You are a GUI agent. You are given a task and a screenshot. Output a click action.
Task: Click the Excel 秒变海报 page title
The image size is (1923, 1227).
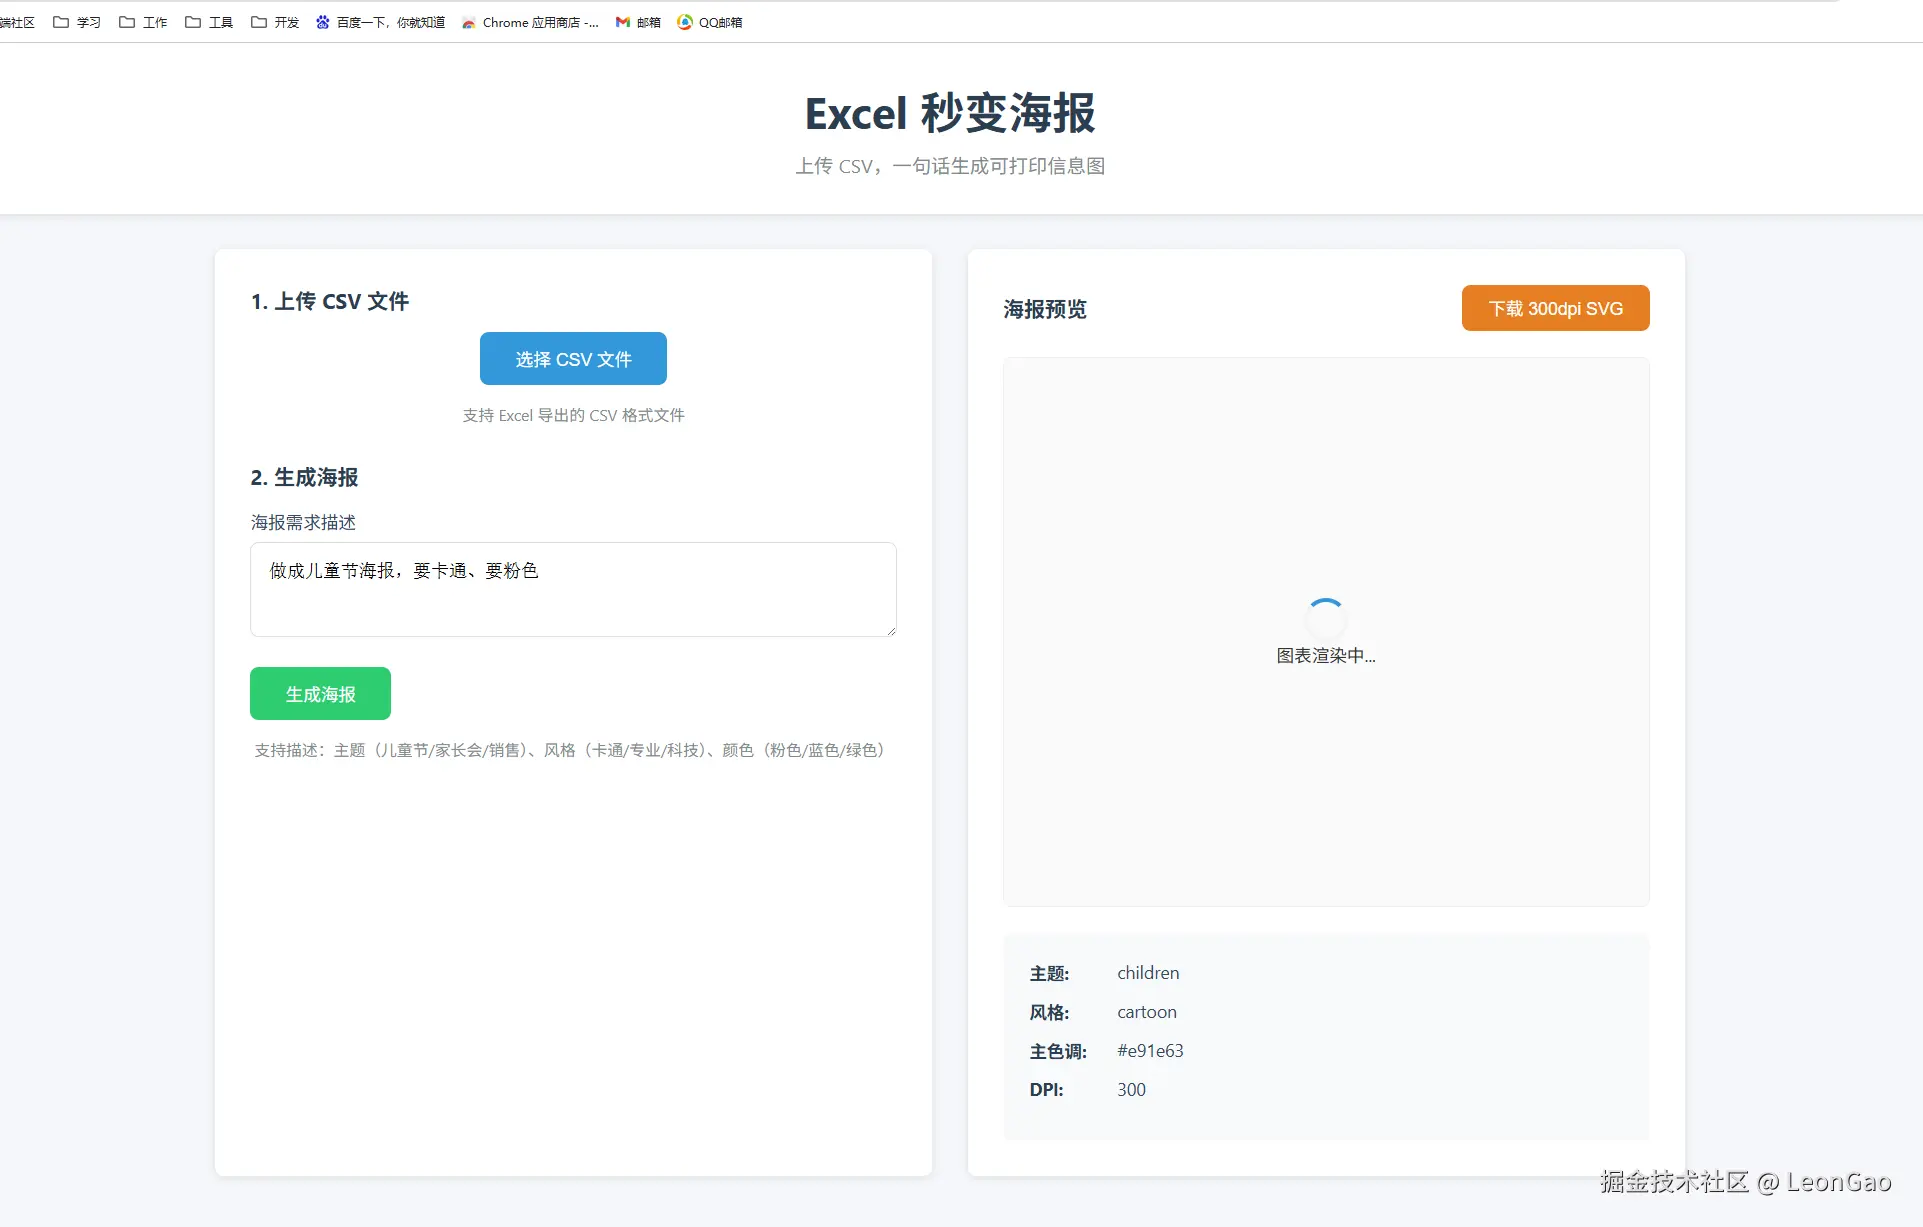950,113
